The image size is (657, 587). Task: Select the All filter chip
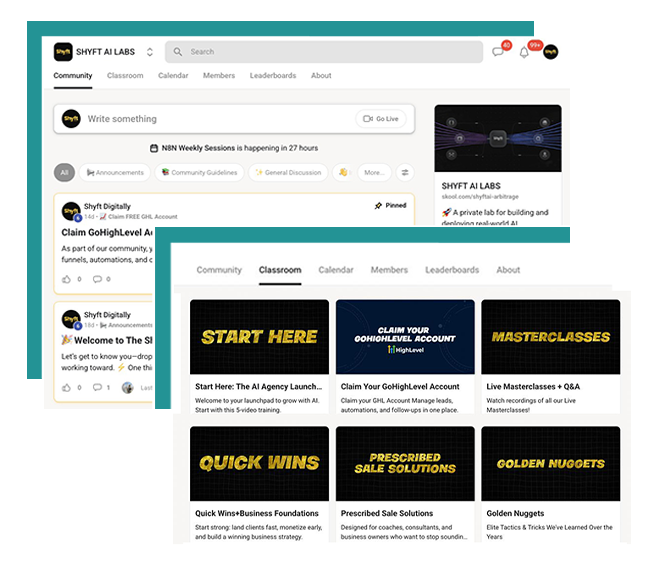coord(64,173)
